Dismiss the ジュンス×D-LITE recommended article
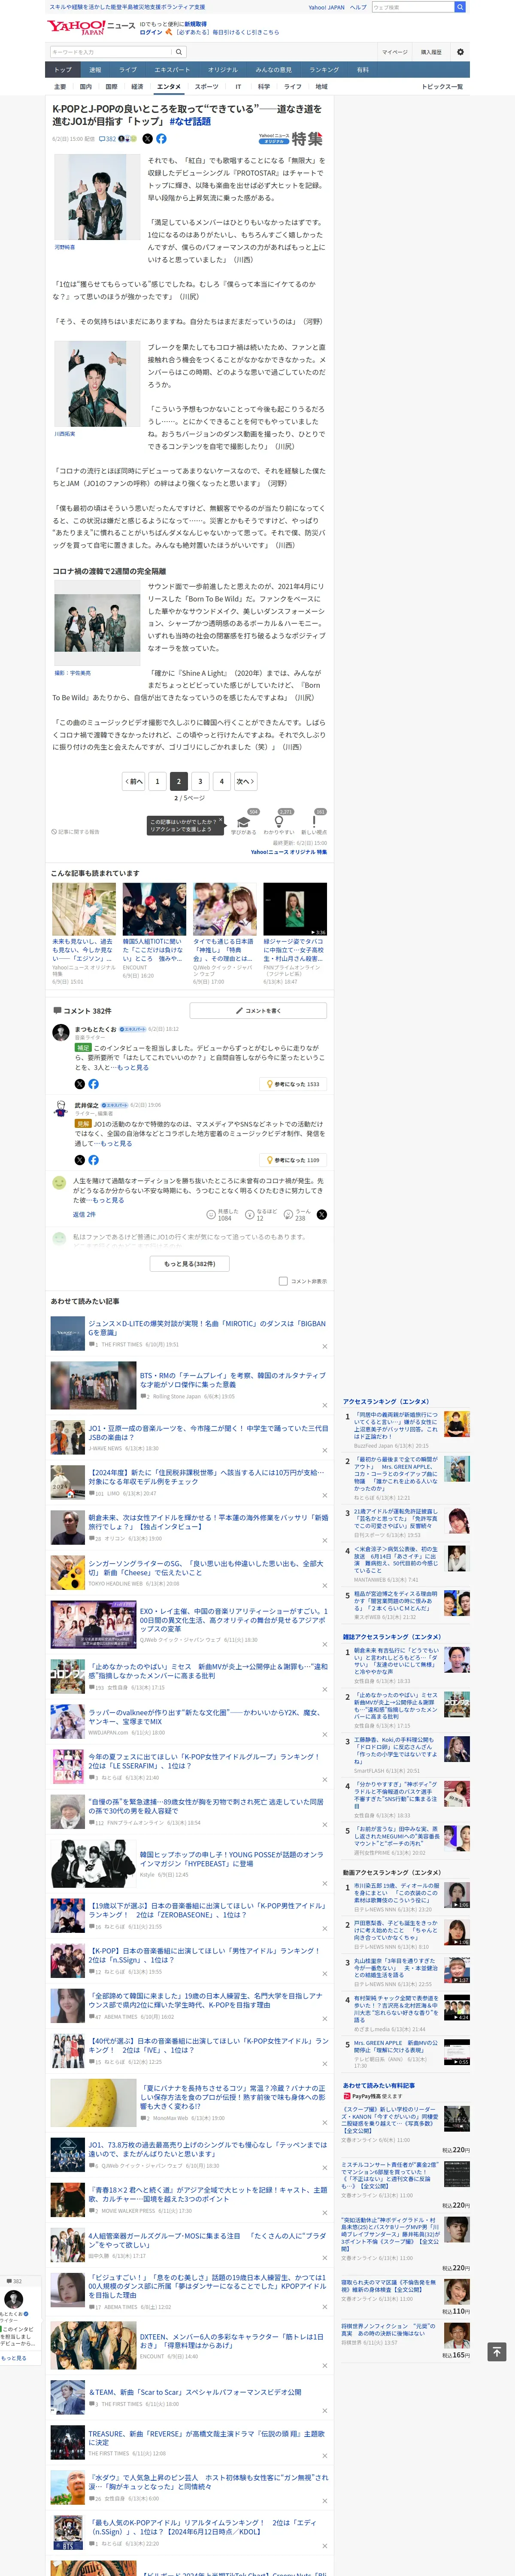The width and height of the screenshot is (515, 2576). pyautogui.click(x=324, y=1346)
